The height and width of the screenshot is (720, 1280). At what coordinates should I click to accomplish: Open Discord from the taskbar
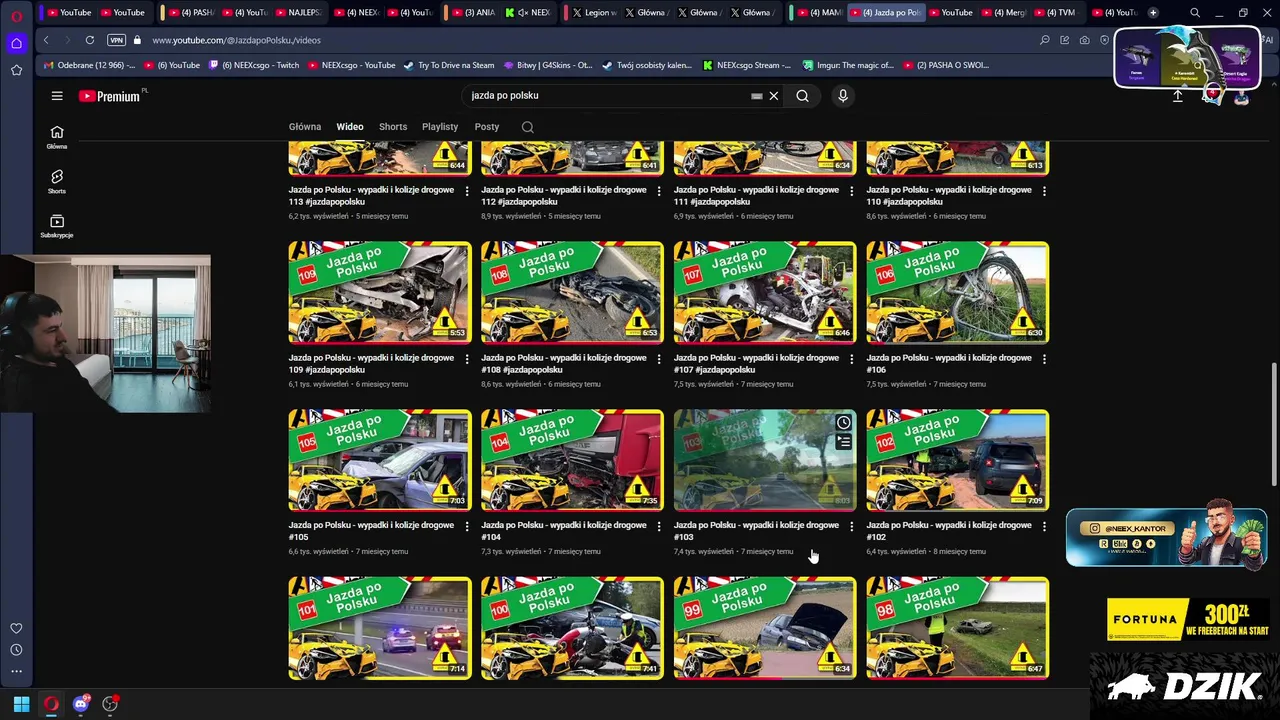81,704
